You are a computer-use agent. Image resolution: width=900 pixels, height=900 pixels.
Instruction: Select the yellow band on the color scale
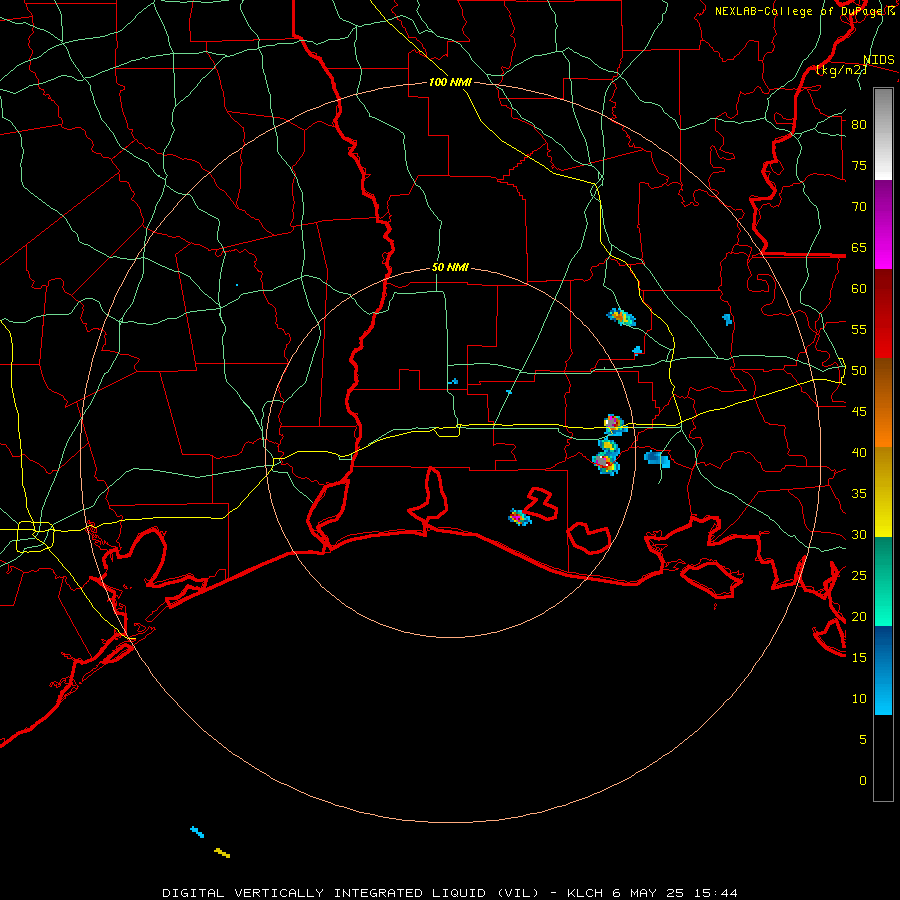click(883, 492)
